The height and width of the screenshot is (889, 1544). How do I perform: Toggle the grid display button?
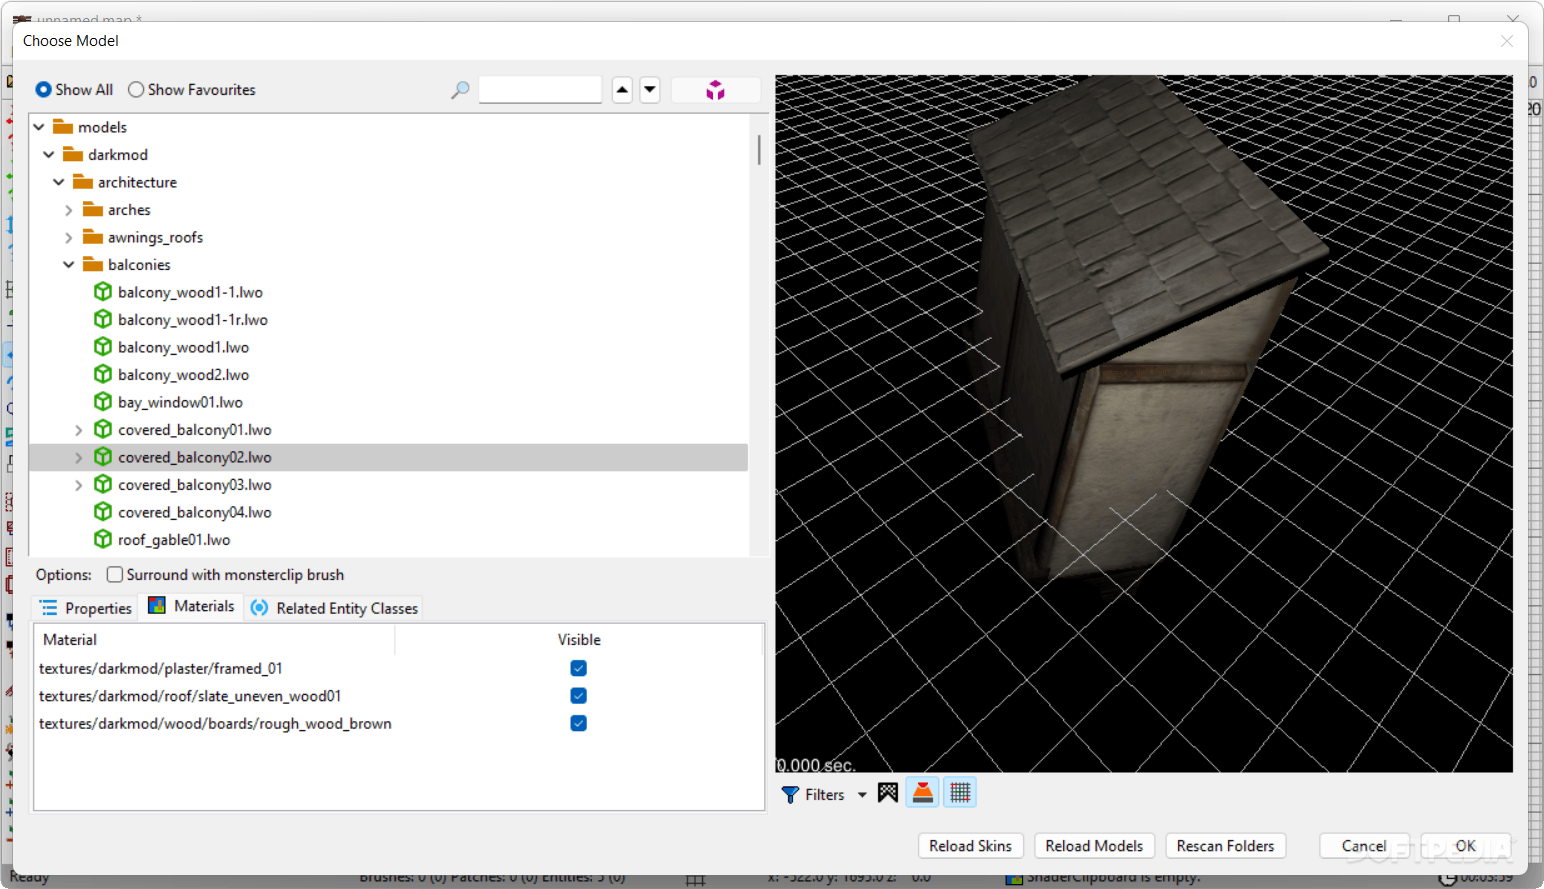tap(960, 793)
